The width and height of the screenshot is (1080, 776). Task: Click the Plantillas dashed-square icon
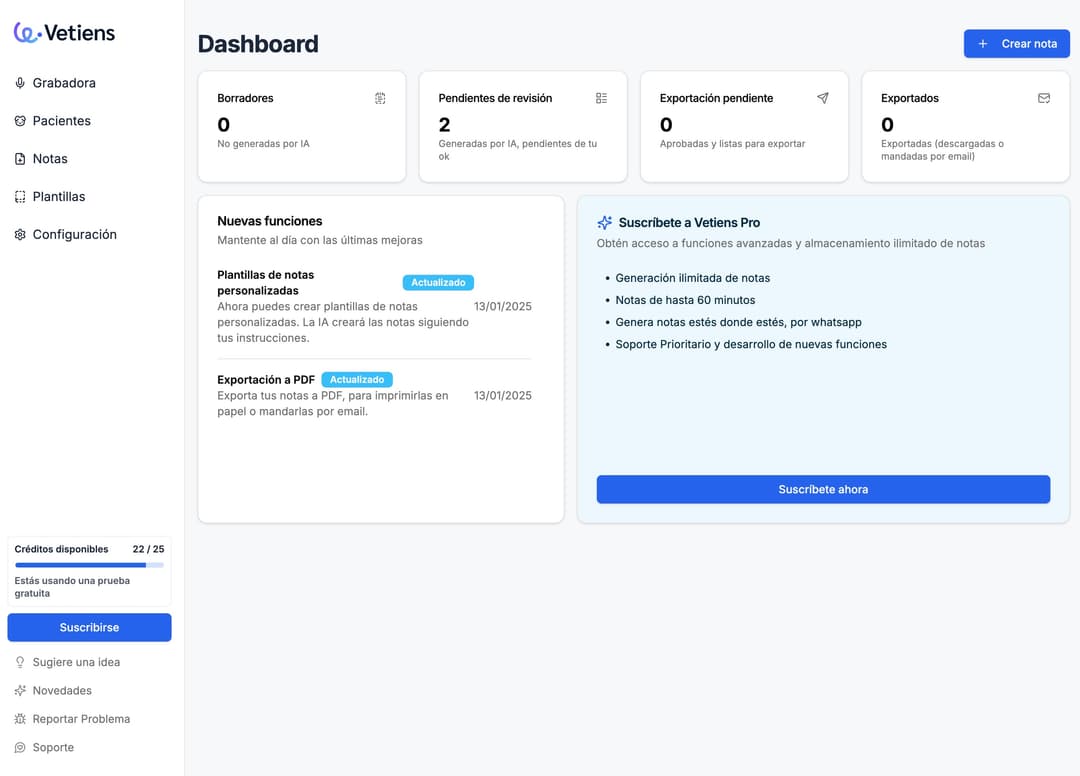[x=20, y=197]
